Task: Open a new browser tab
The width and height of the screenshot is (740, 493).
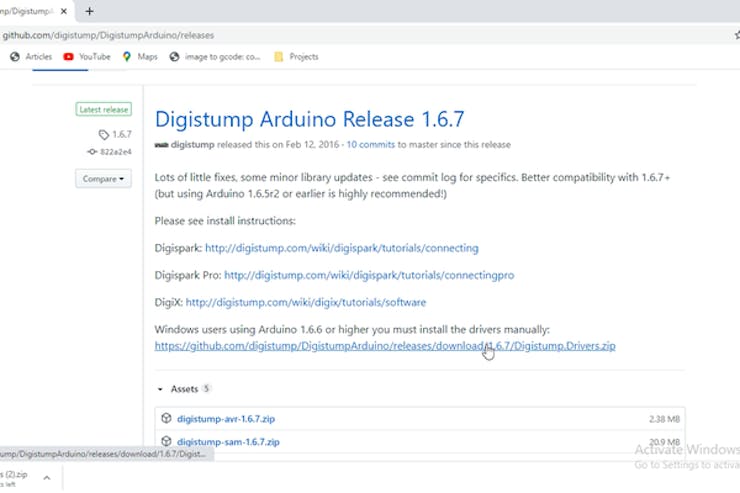Action: tap(89, 11)
